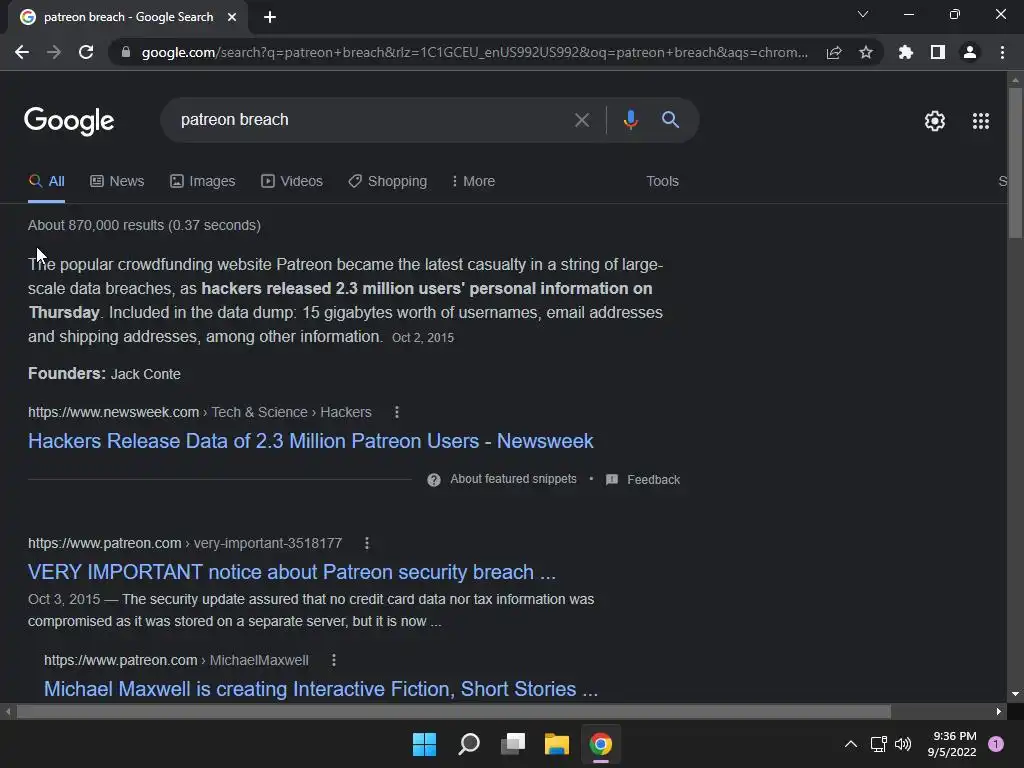Open clock and date in taskbar
This screenshot has height=768, width=1024.
(x=952, y=744)
